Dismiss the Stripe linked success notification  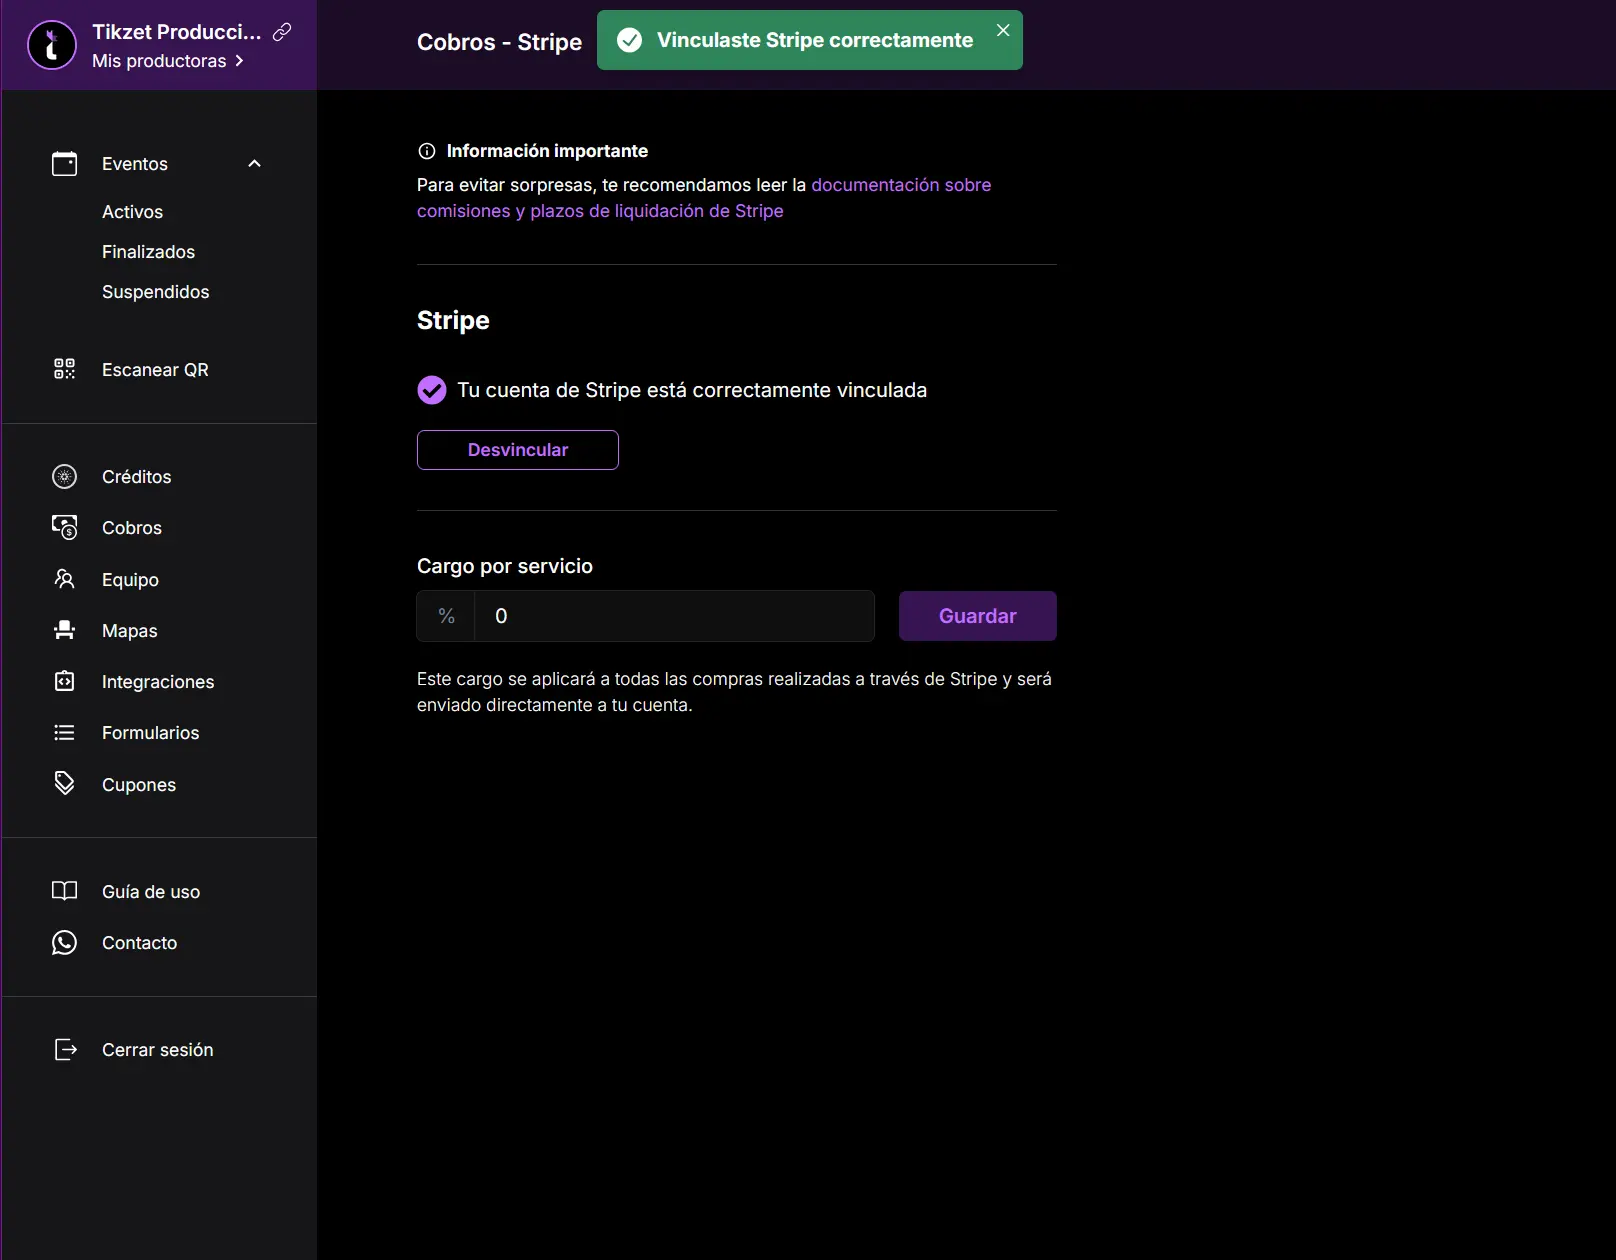[1003, 31]
